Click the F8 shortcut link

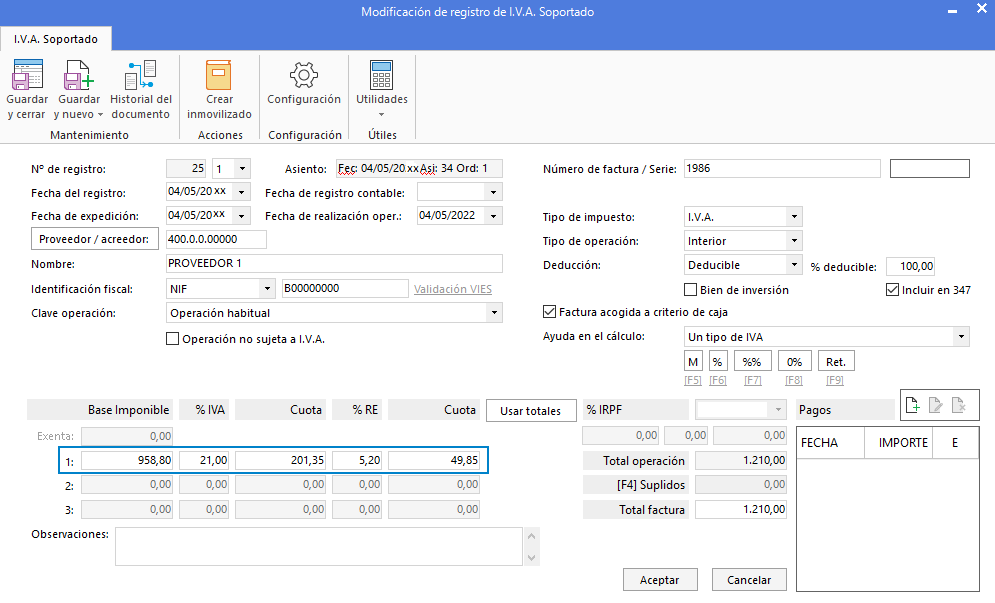click(794, 380)
